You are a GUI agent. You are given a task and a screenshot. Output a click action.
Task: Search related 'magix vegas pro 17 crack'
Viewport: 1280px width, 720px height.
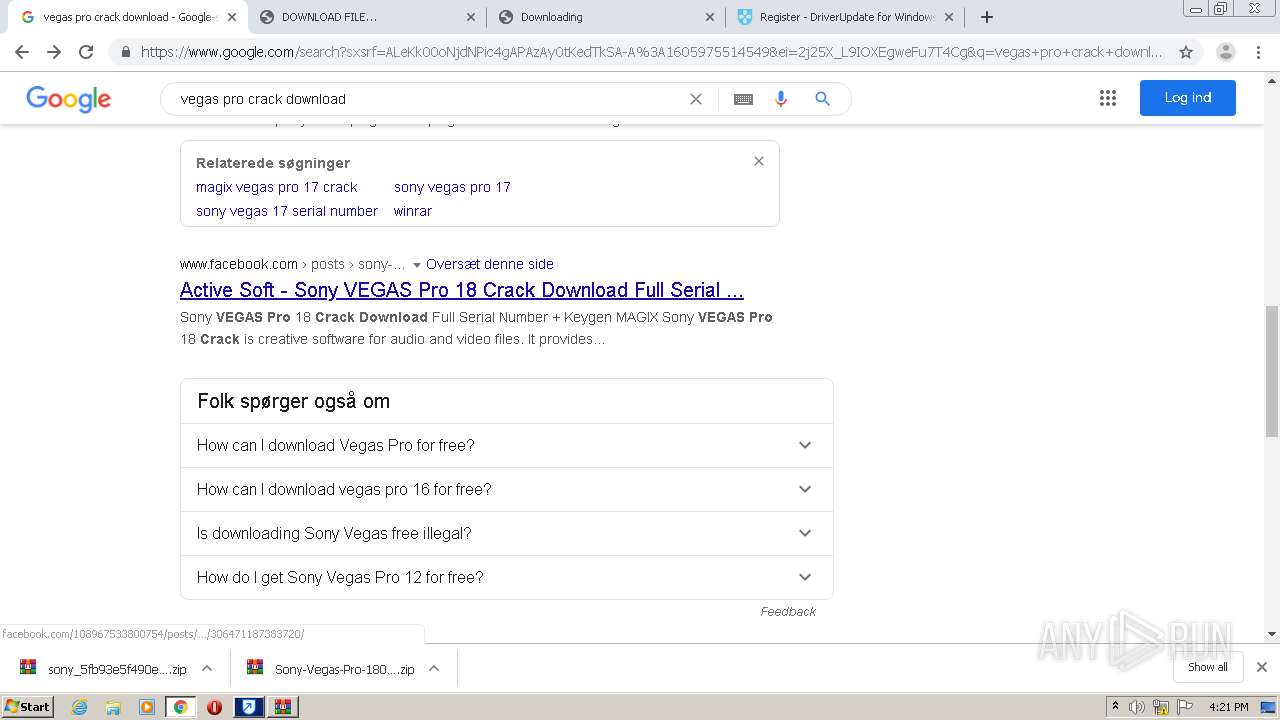[x=277, y=187]
